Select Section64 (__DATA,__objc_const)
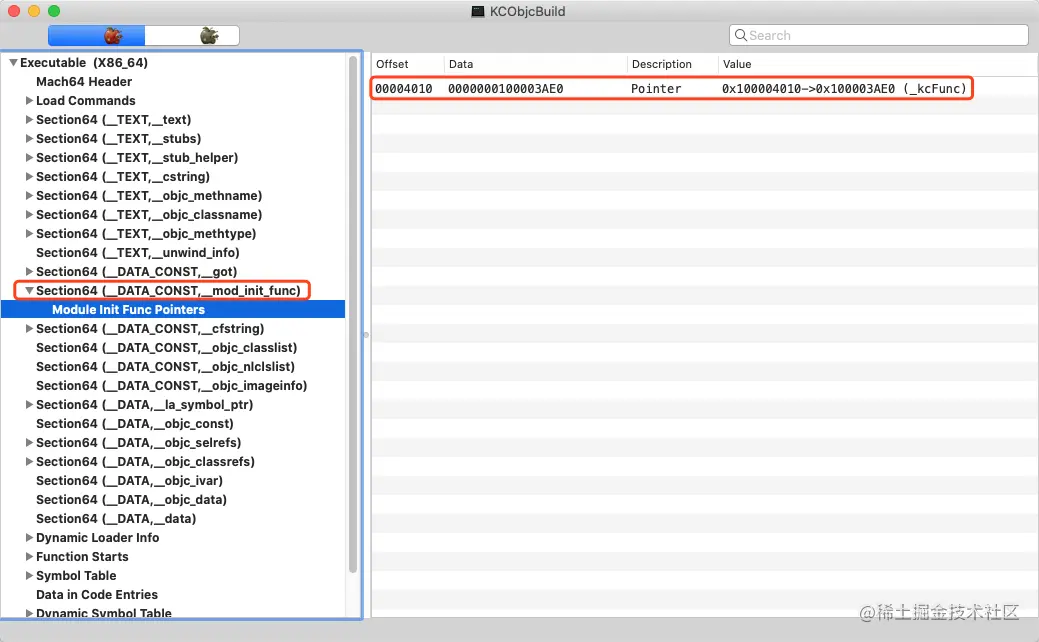 tap(135, 423)
